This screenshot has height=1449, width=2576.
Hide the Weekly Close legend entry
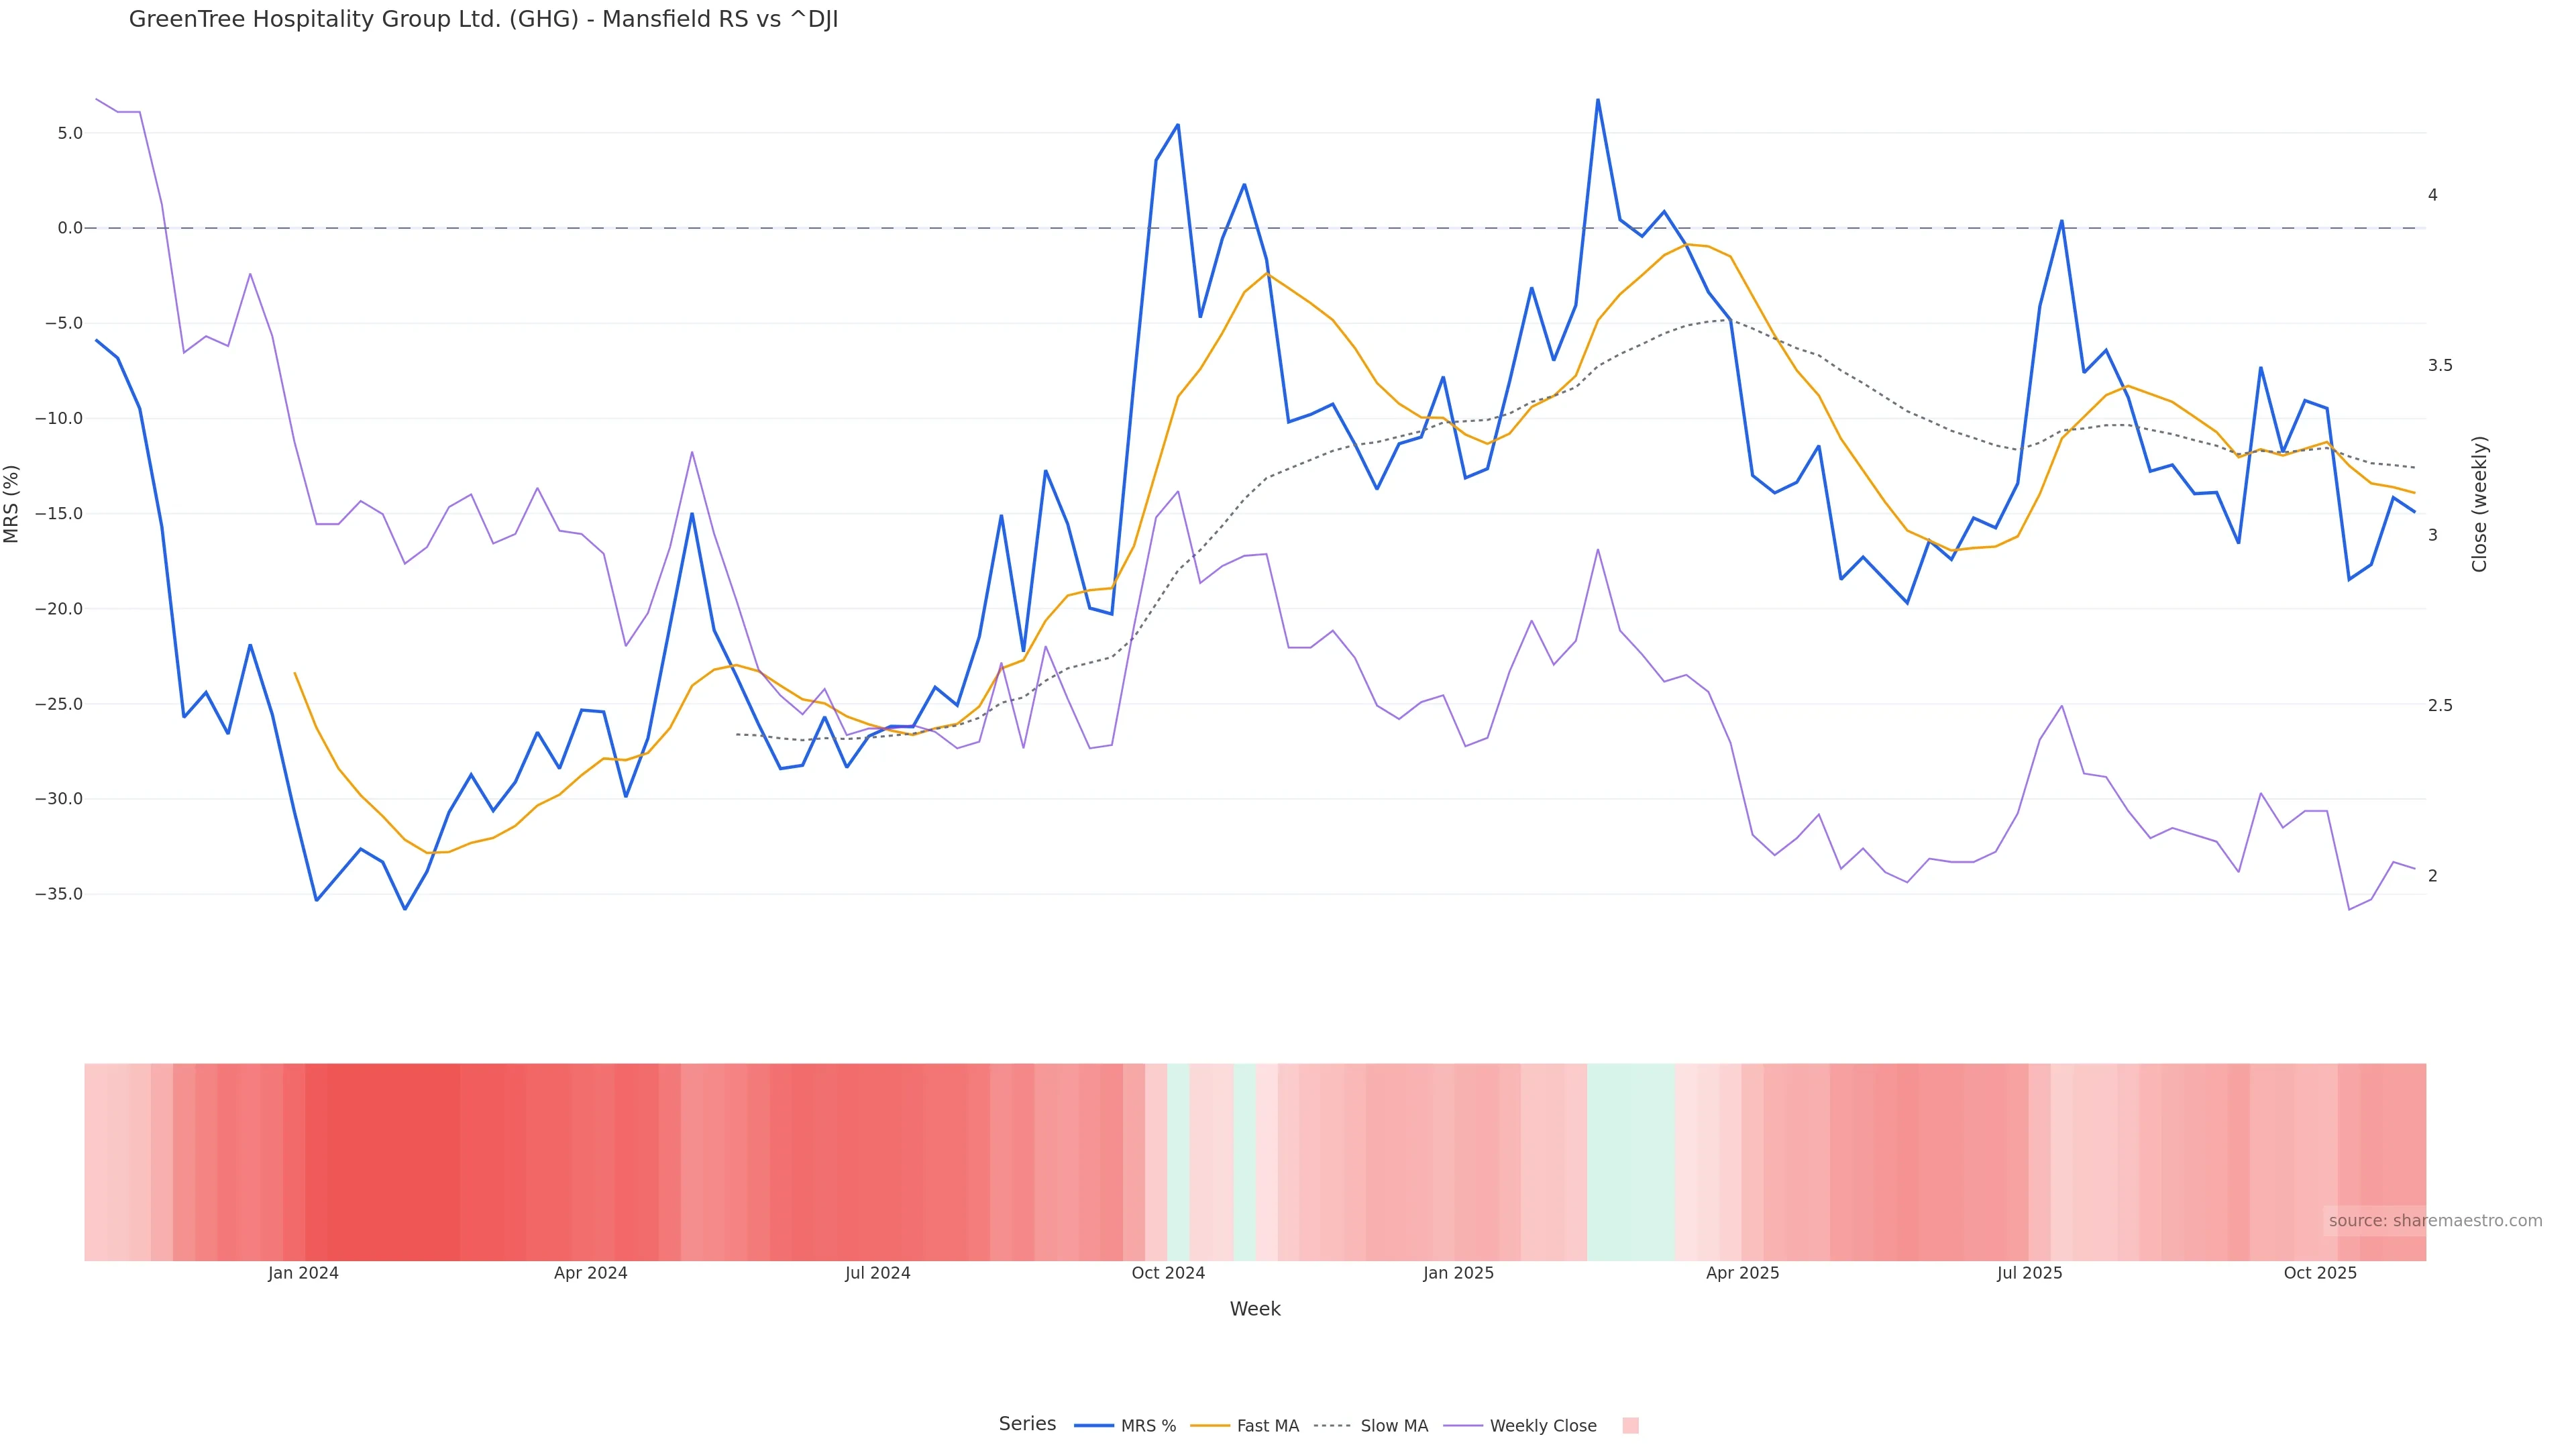[x=1542, y=1426]
